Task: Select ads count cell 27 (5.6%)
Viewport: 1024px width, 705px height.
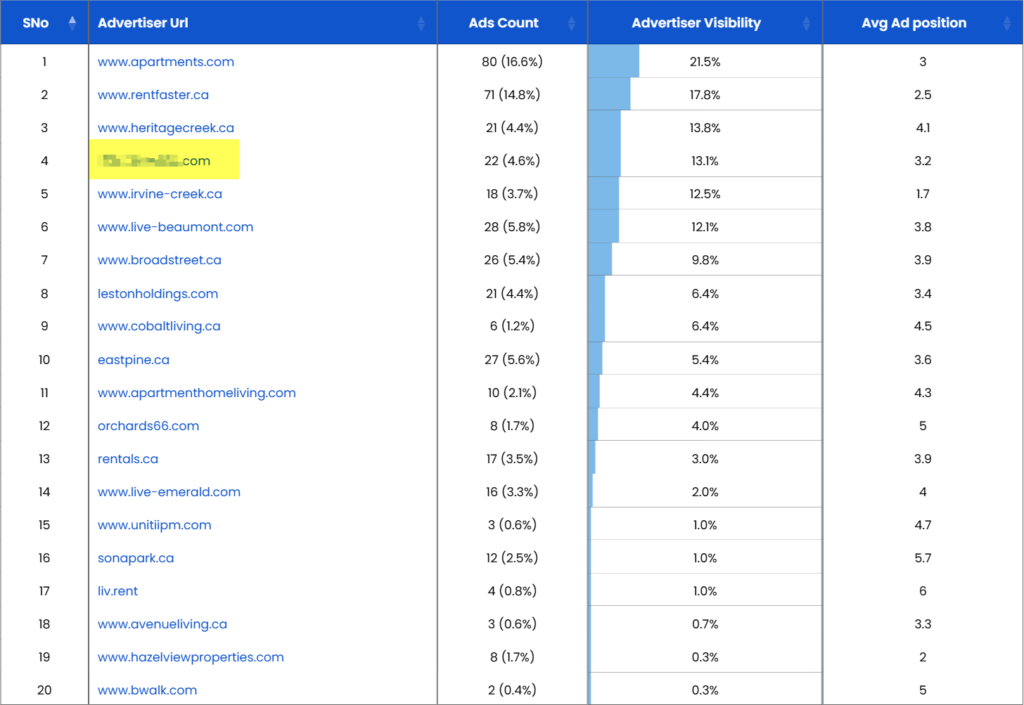Action: coord(512,360)
